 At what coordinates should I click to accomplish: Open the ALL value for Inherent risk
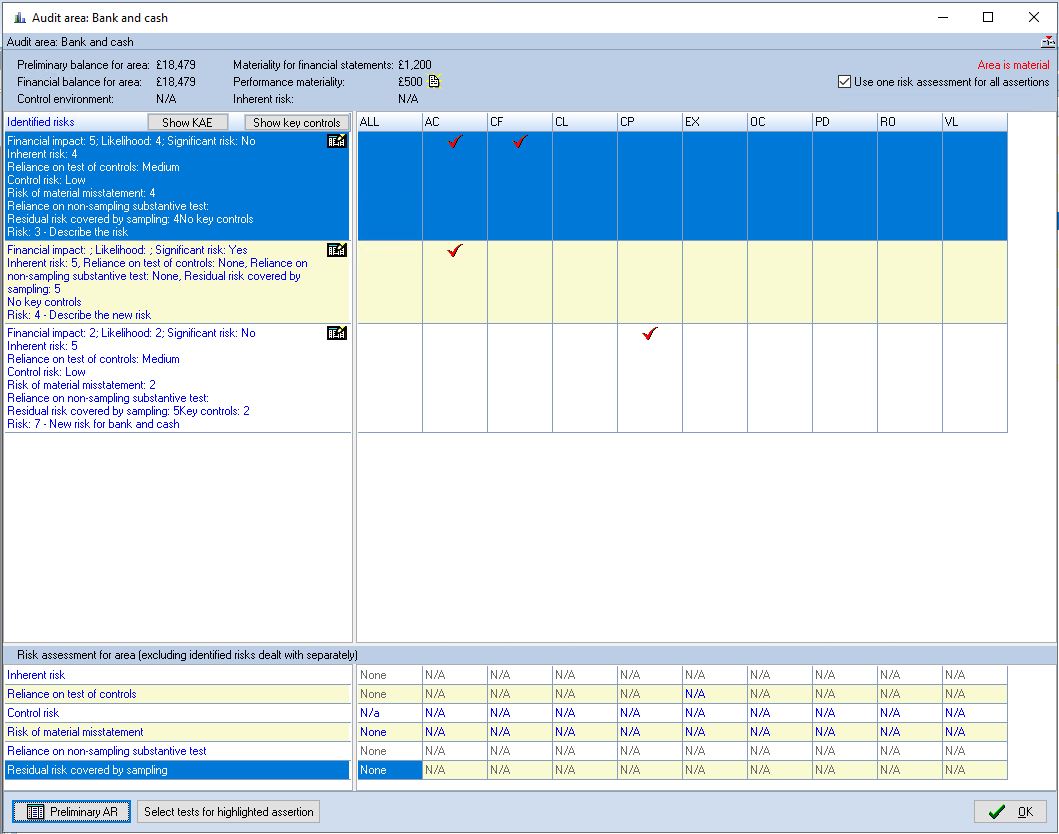tap(390, 675)
